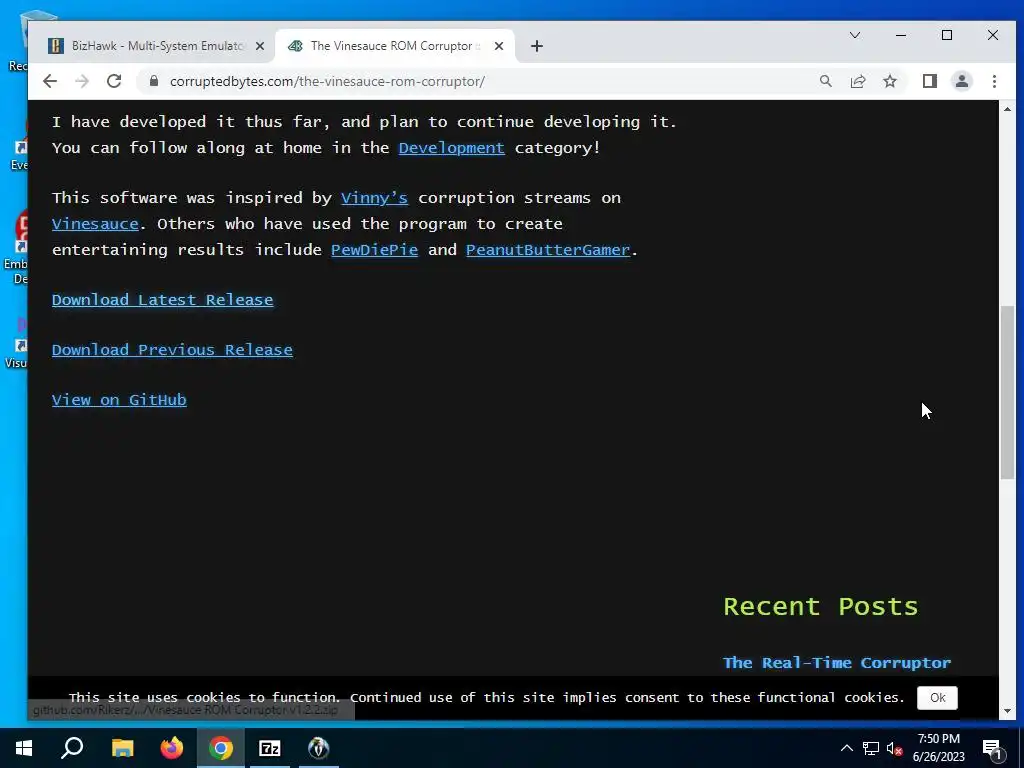Click the Recent Posts heading
The width and height of the screenshot is (1024, 768).
(x=820, y=607)
